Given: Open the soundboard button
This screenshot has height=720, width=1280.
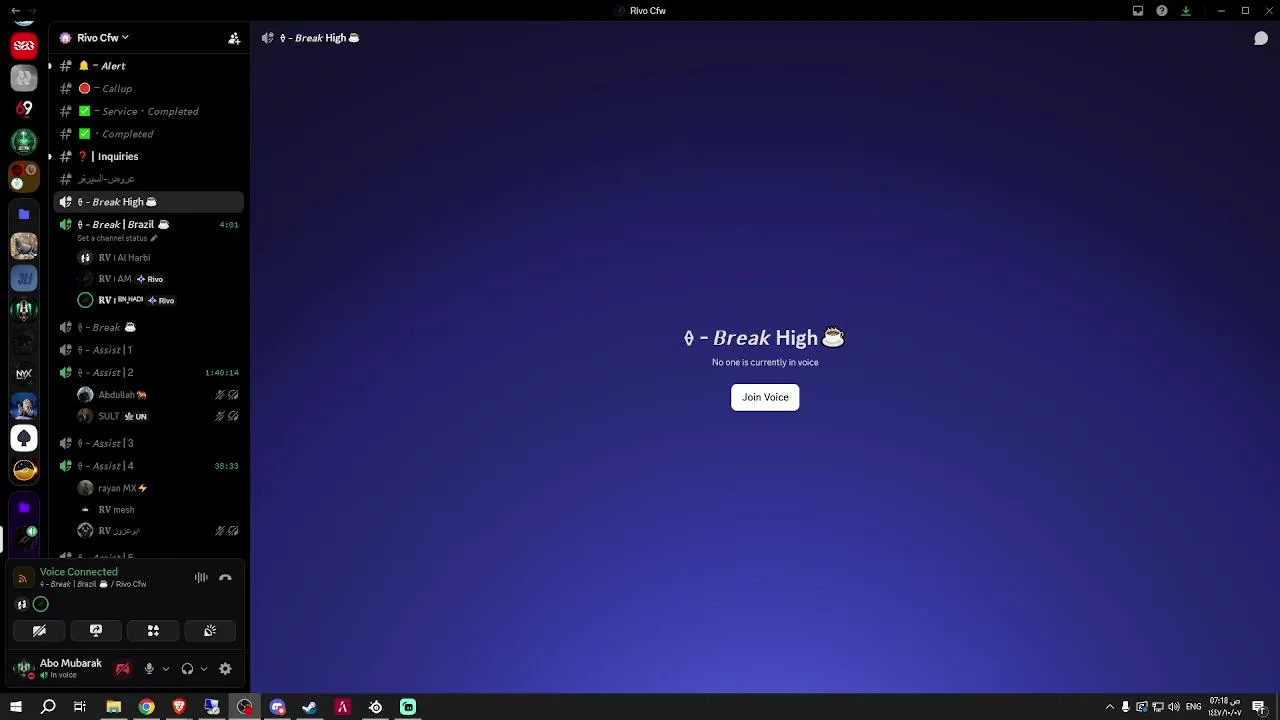Looking at the screenshot, I should click(210, 631).
